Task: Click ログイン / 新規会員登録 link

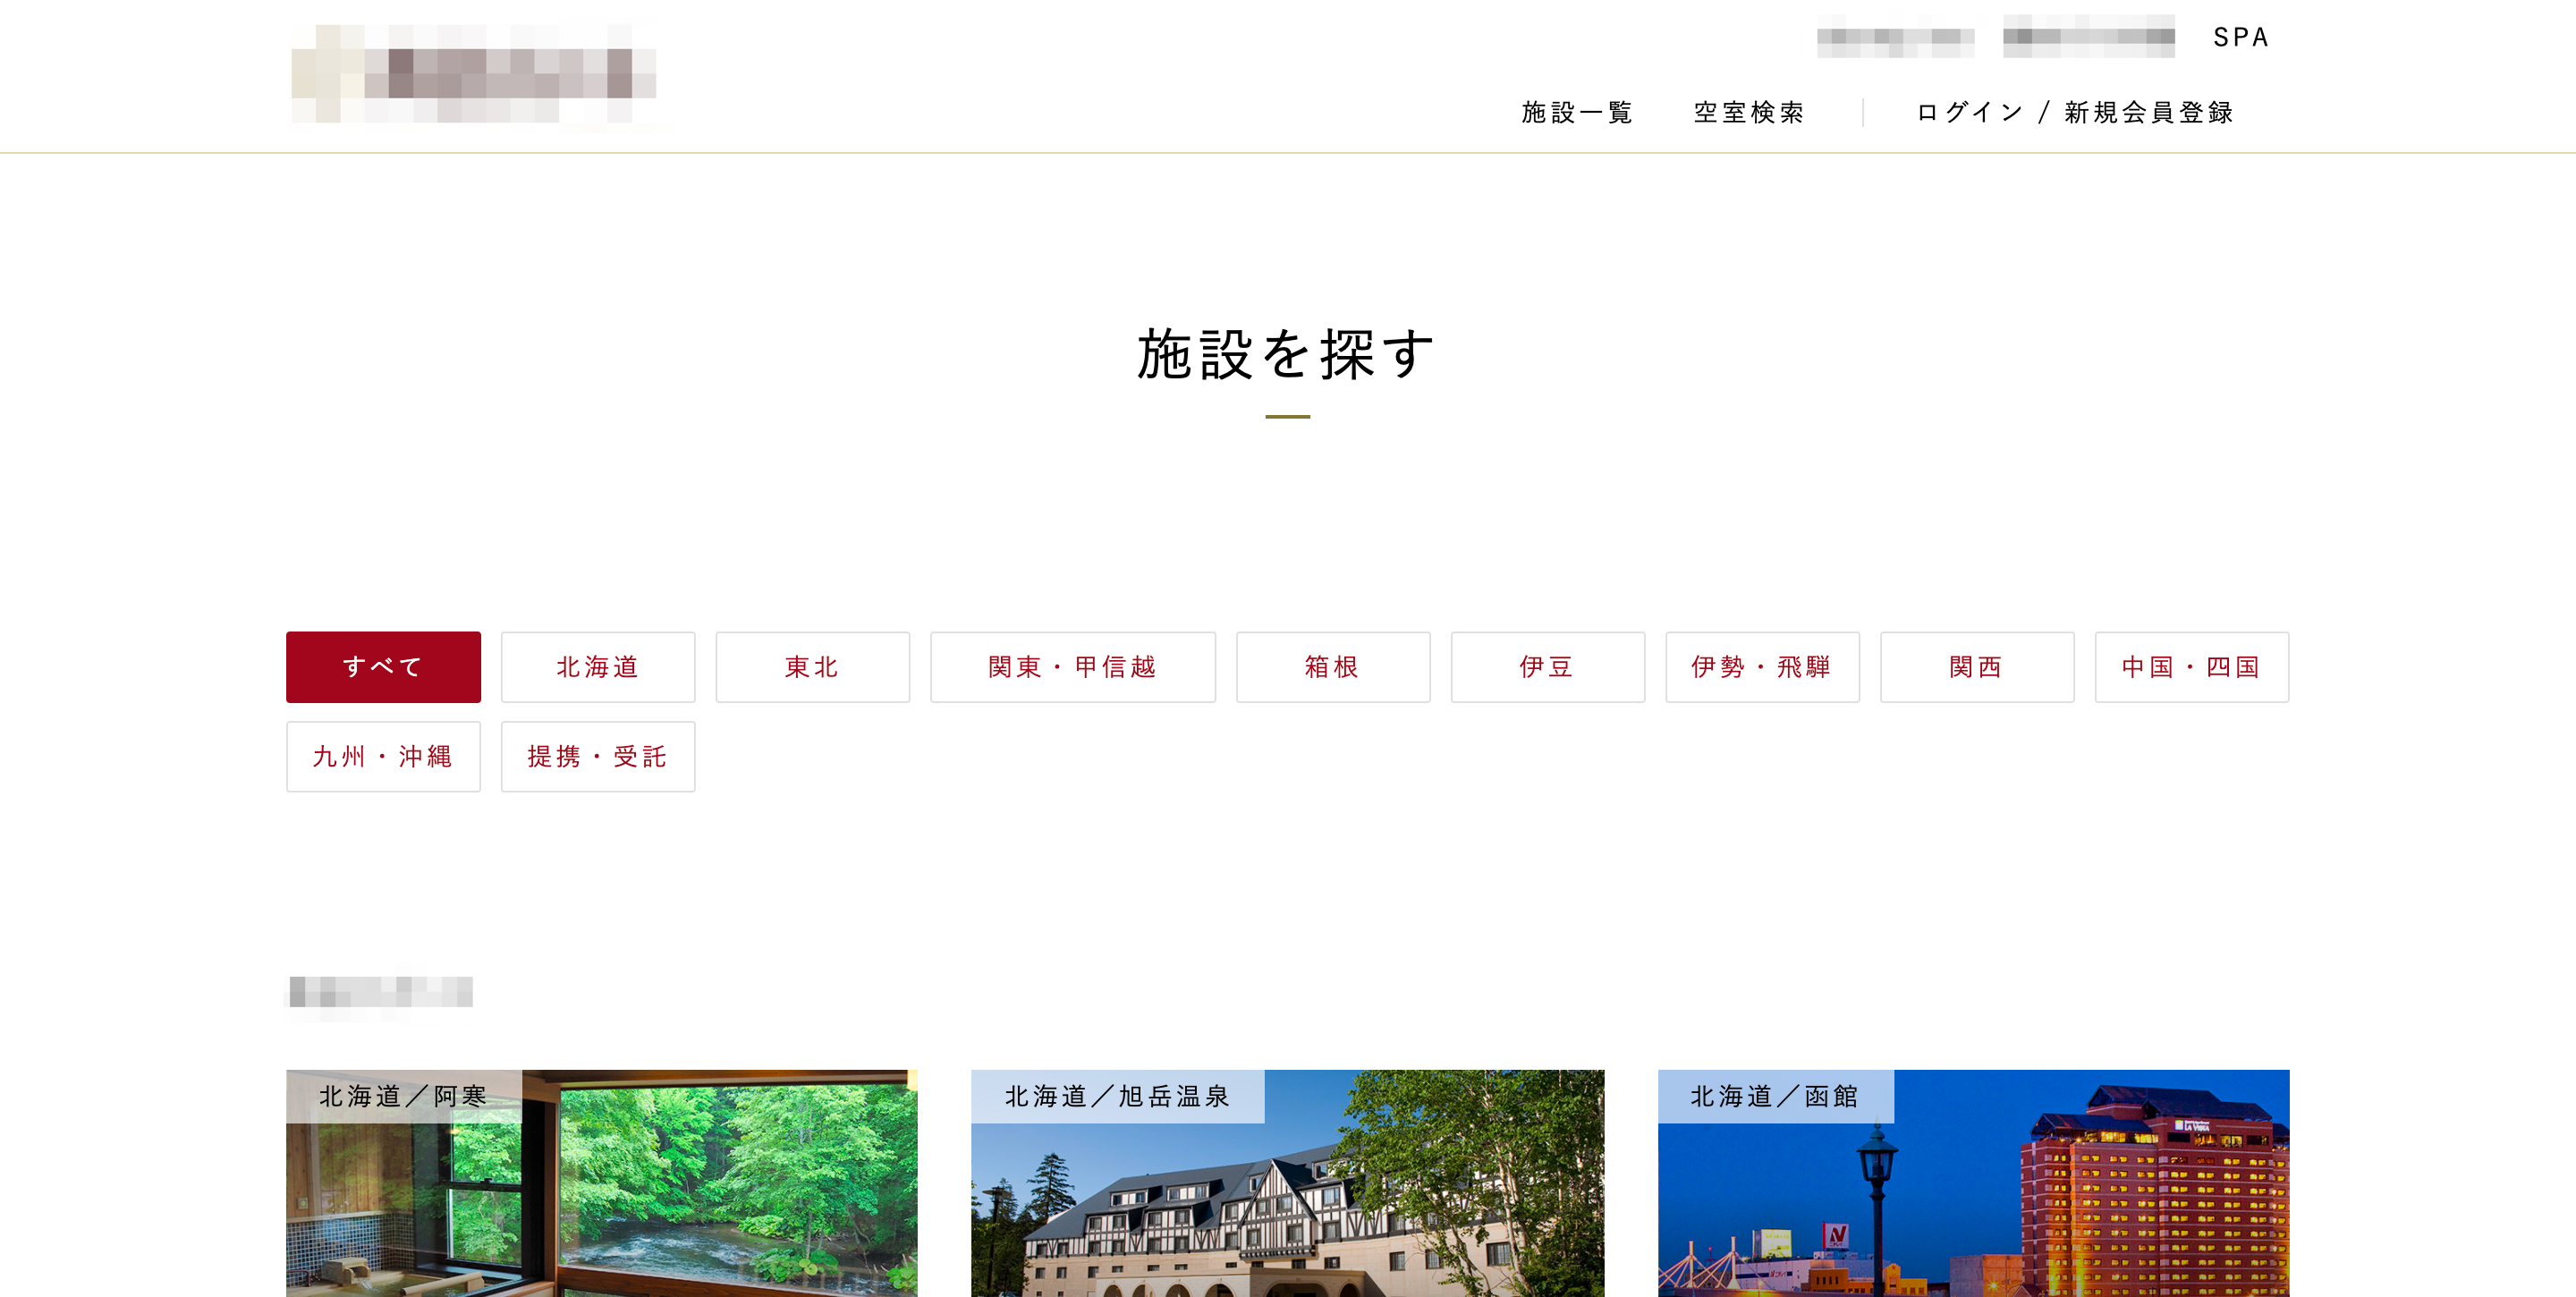Action: (x=2075, y=112)
